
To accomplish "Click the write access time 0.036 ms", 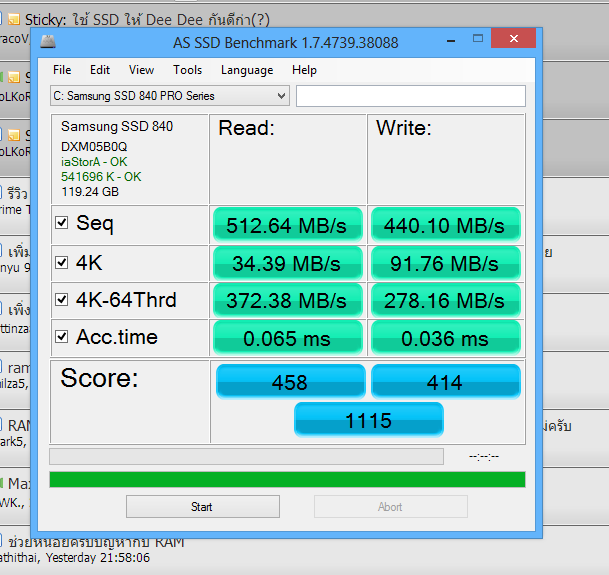I will tap(445, 338).
